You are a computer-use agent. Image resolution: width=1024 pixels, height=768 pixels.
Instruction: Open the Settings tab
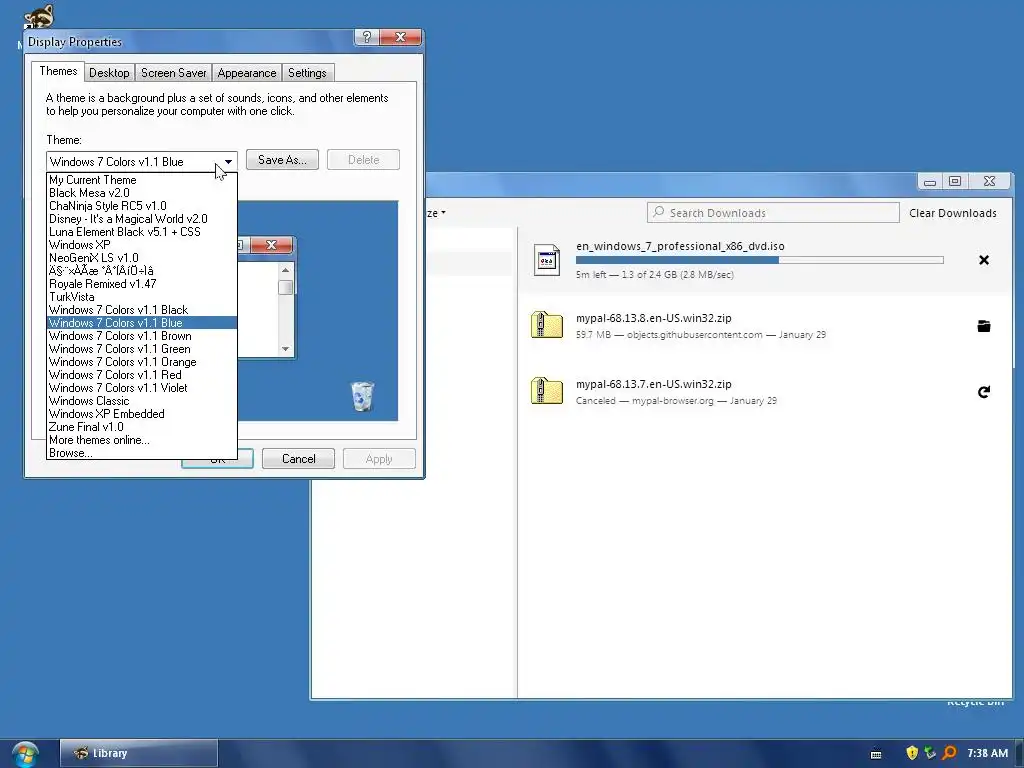(x=307, y=73)
